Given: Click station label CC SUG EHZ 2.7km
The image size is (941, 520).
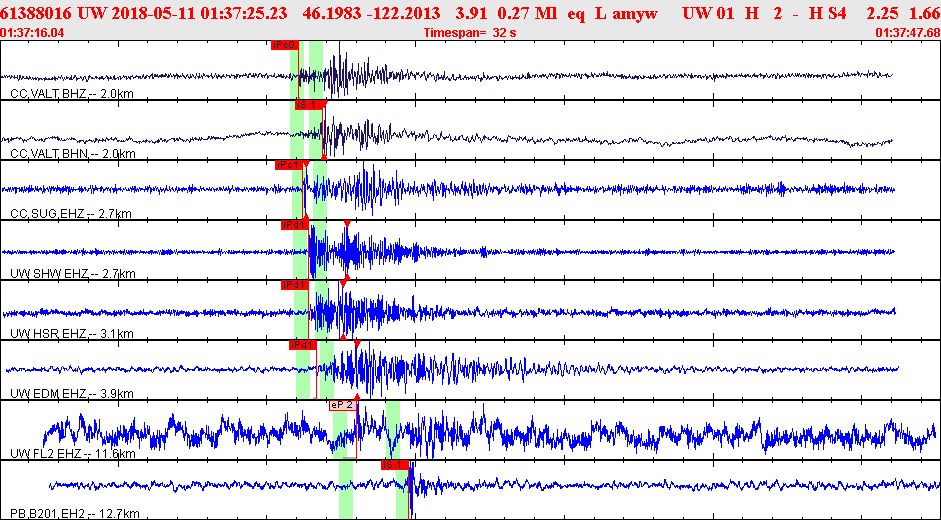Looking at the screenshot, I should click(x=71, y=214).
